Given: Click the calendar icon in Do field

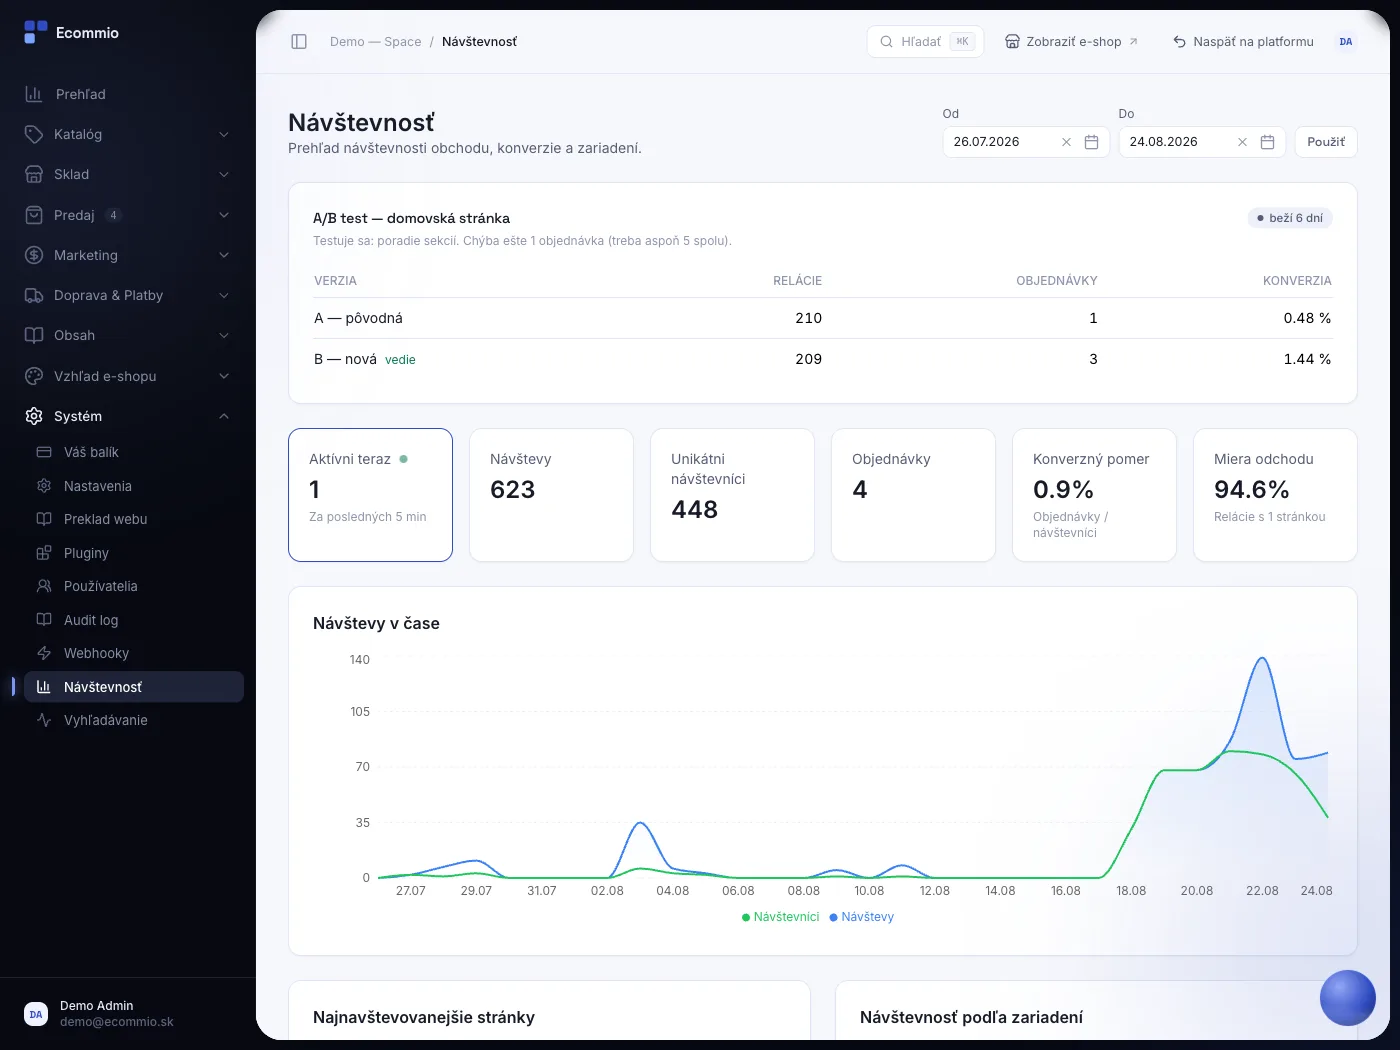Looking at the screenshot, I should 1267,142.
